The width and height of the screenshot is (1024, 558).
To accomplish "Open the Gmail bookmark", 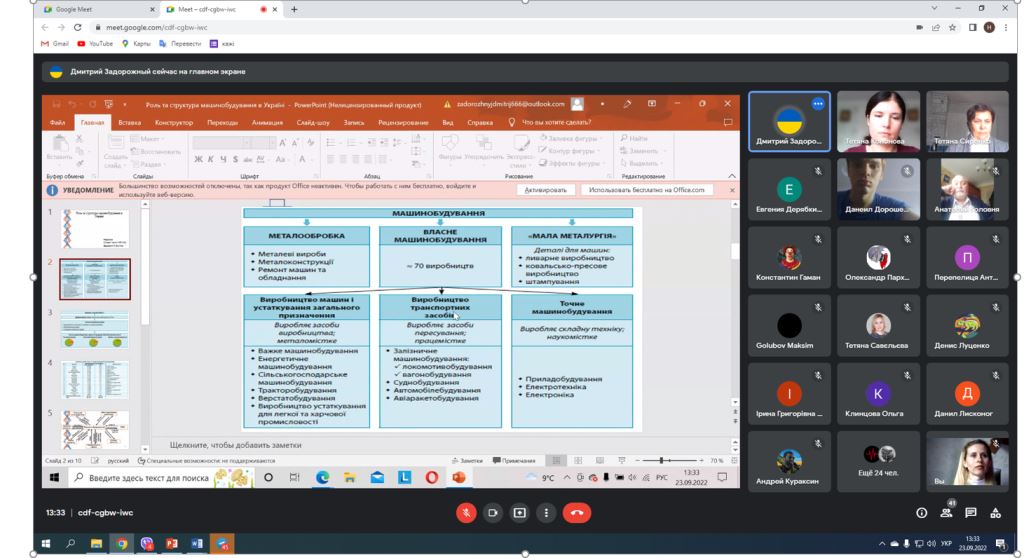I will tap(55, 44).
